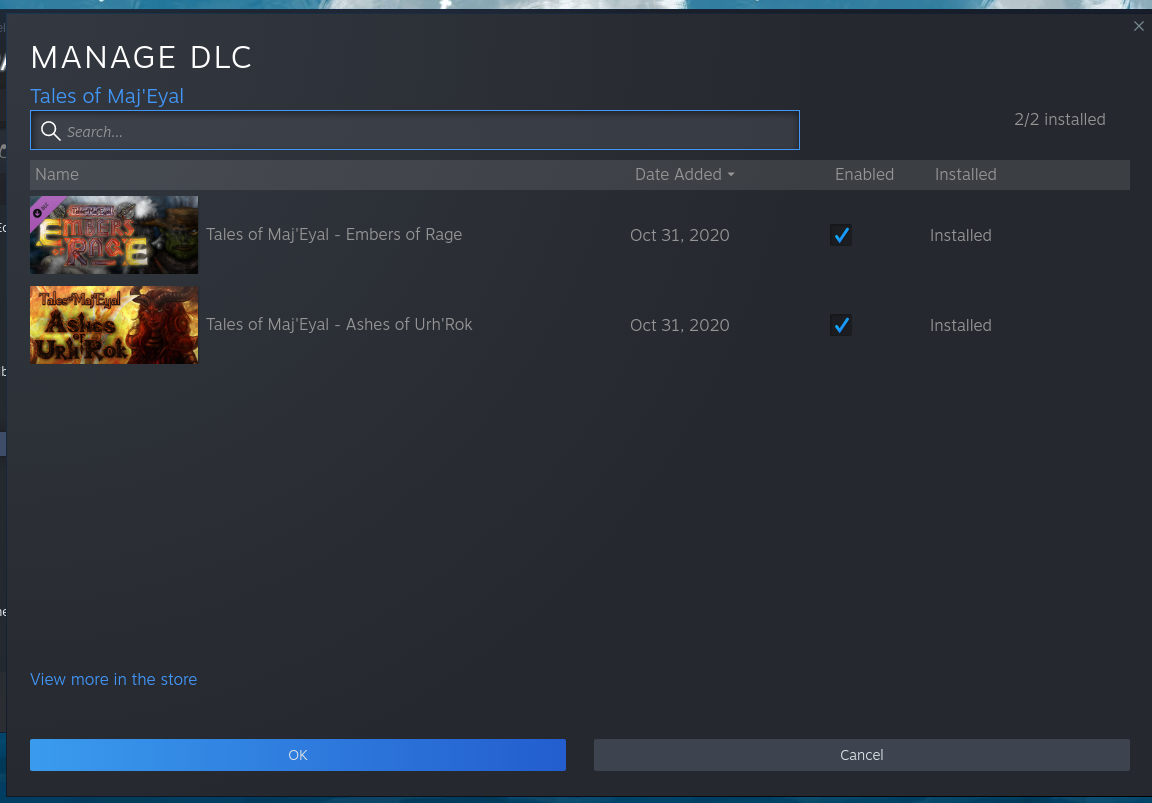
Task: Click the '2/2 installed' counter text
Action: click(x=1059, y=119)
